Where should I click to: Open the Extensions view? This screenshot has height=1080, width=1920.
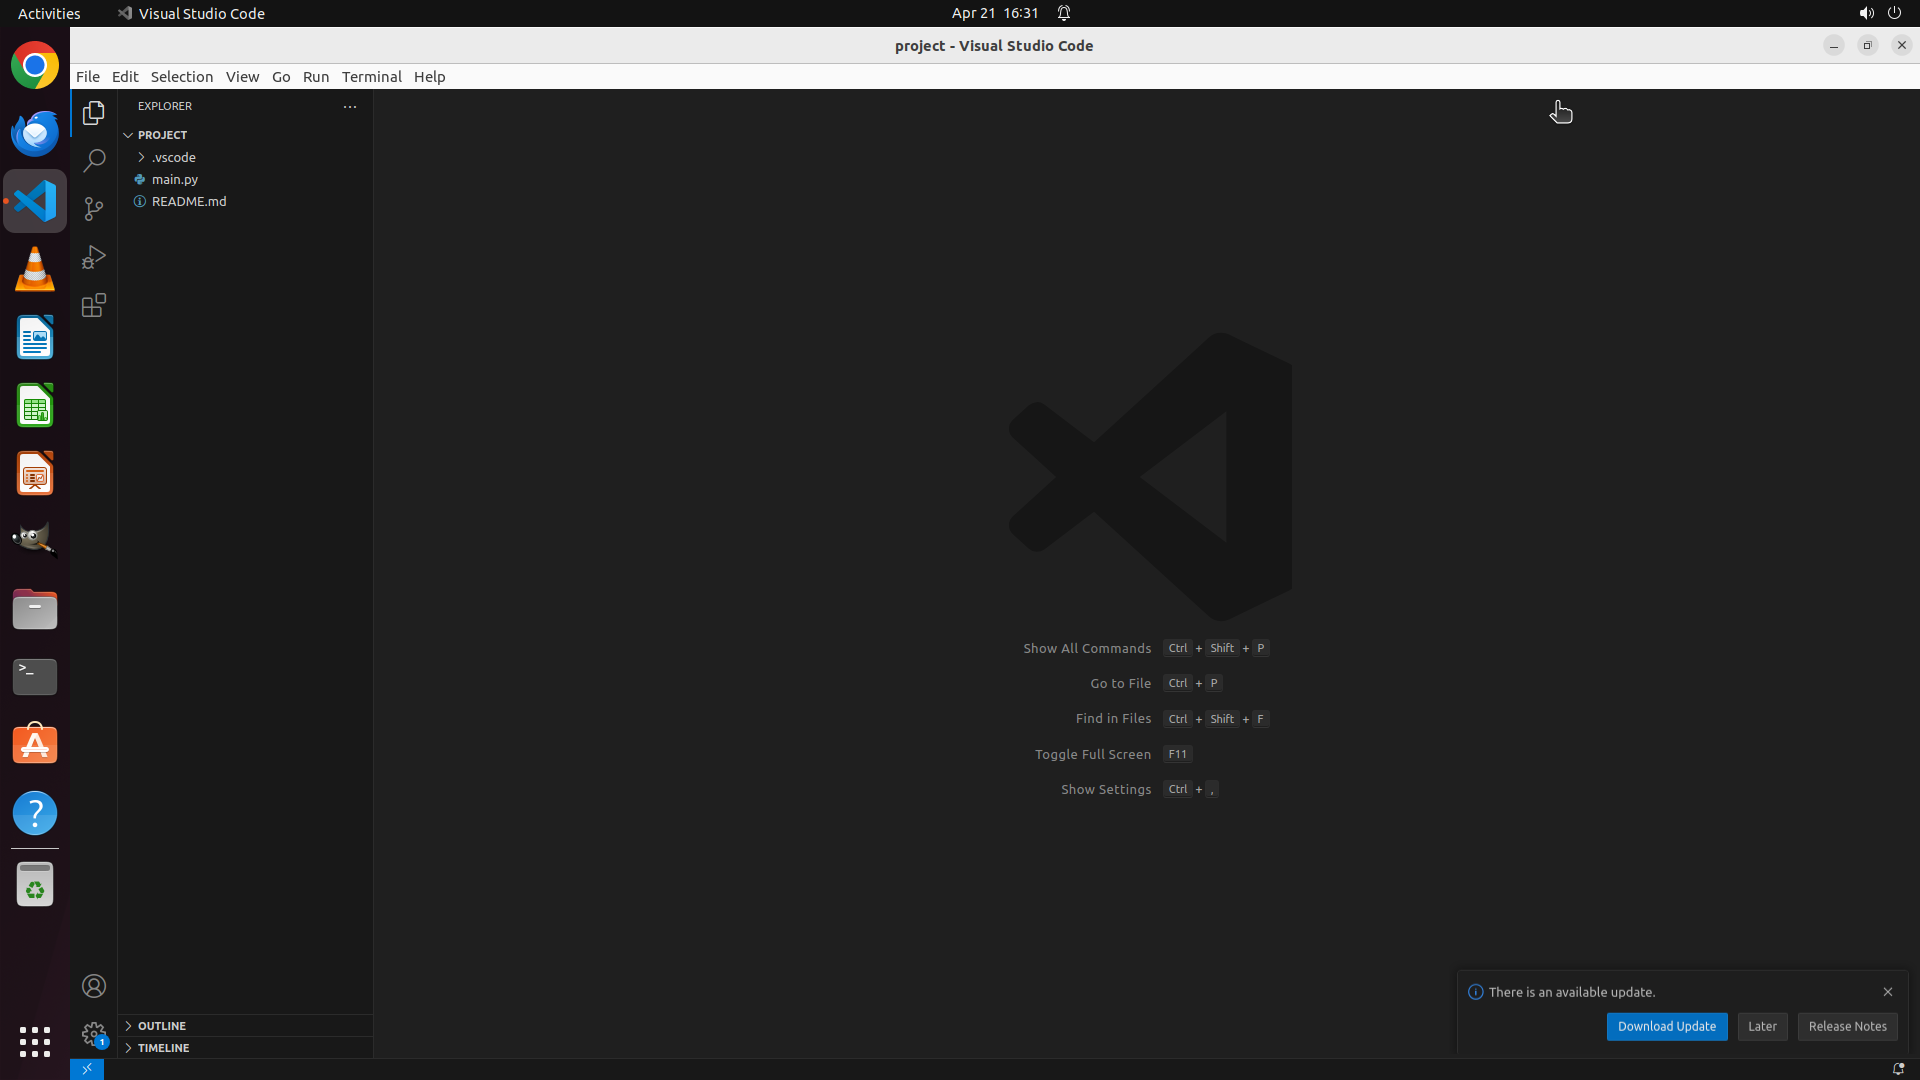point(94,305)
